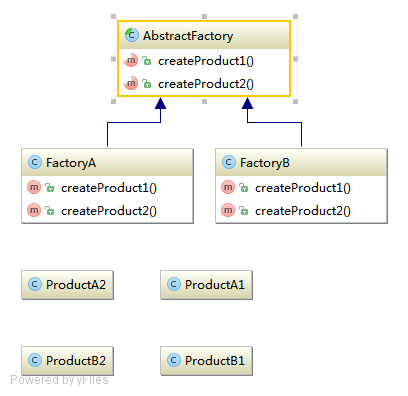Screen dimensions: 408x396
Task: Select the ProductB2 class node
Action: point(67,361)
